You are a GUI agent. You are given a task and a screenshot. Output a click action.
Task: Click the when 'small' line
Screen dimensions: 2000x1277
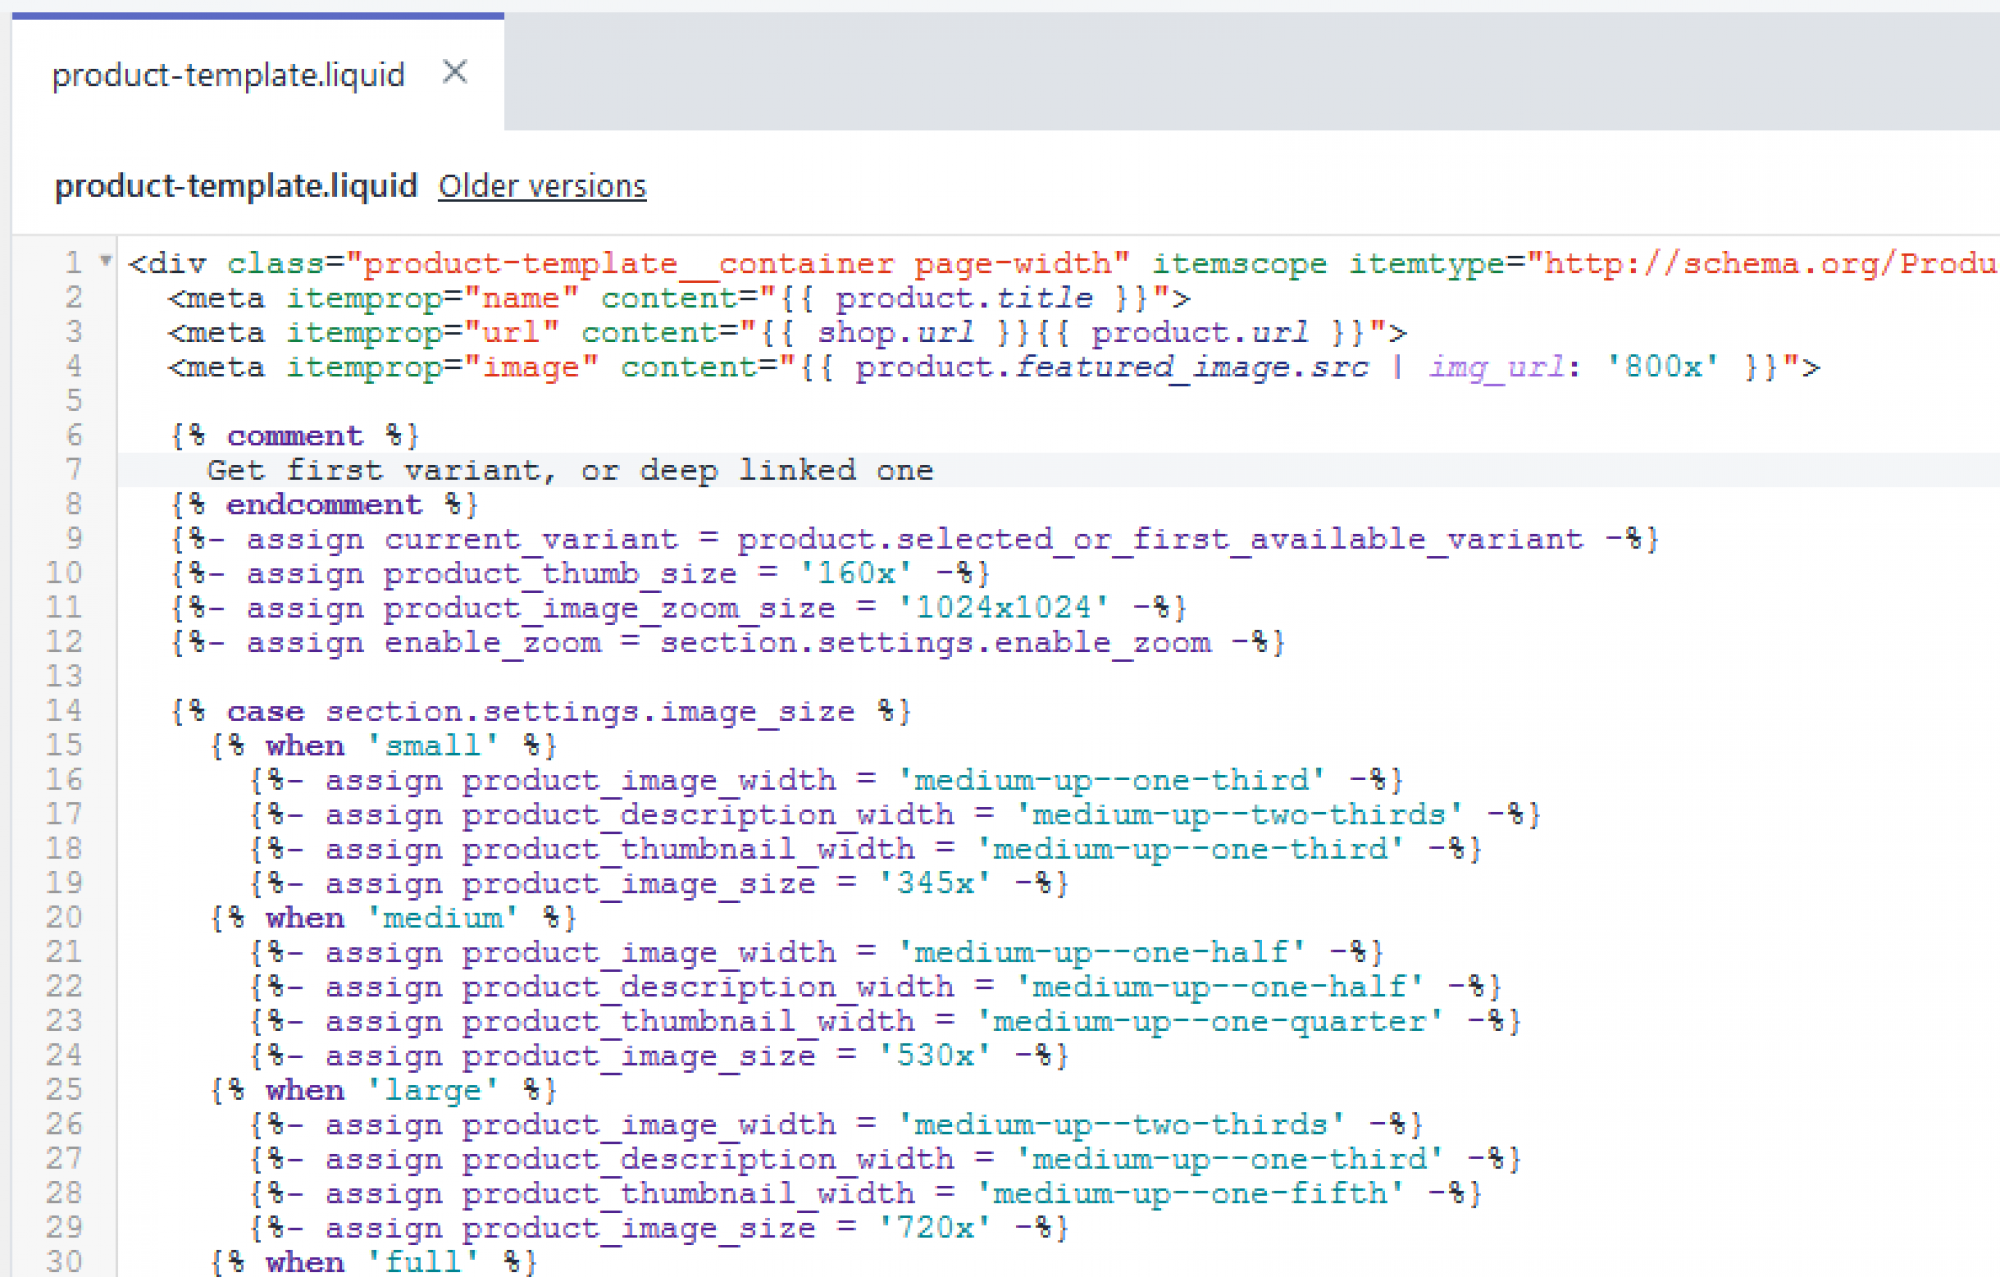coord(383,746)
